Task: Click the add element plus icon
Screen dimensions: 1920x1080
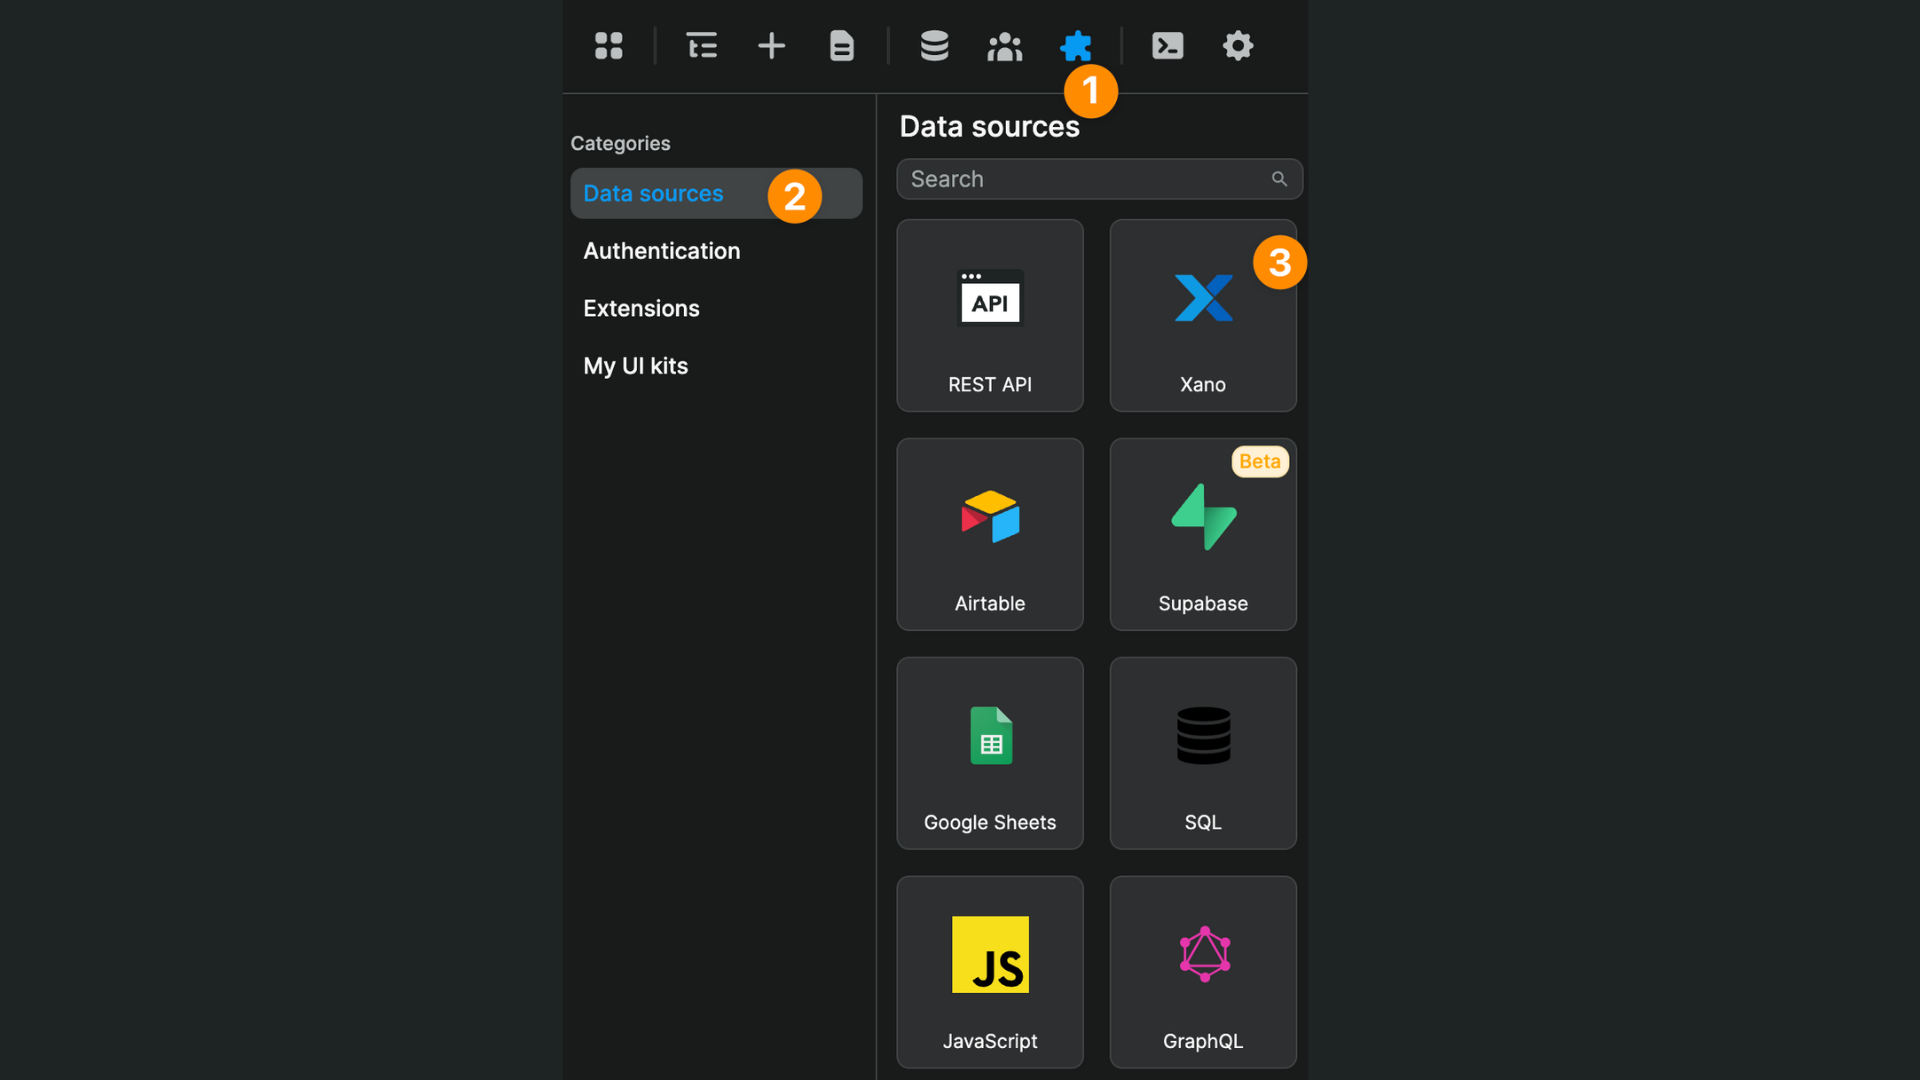Action: tap(771, 46)
